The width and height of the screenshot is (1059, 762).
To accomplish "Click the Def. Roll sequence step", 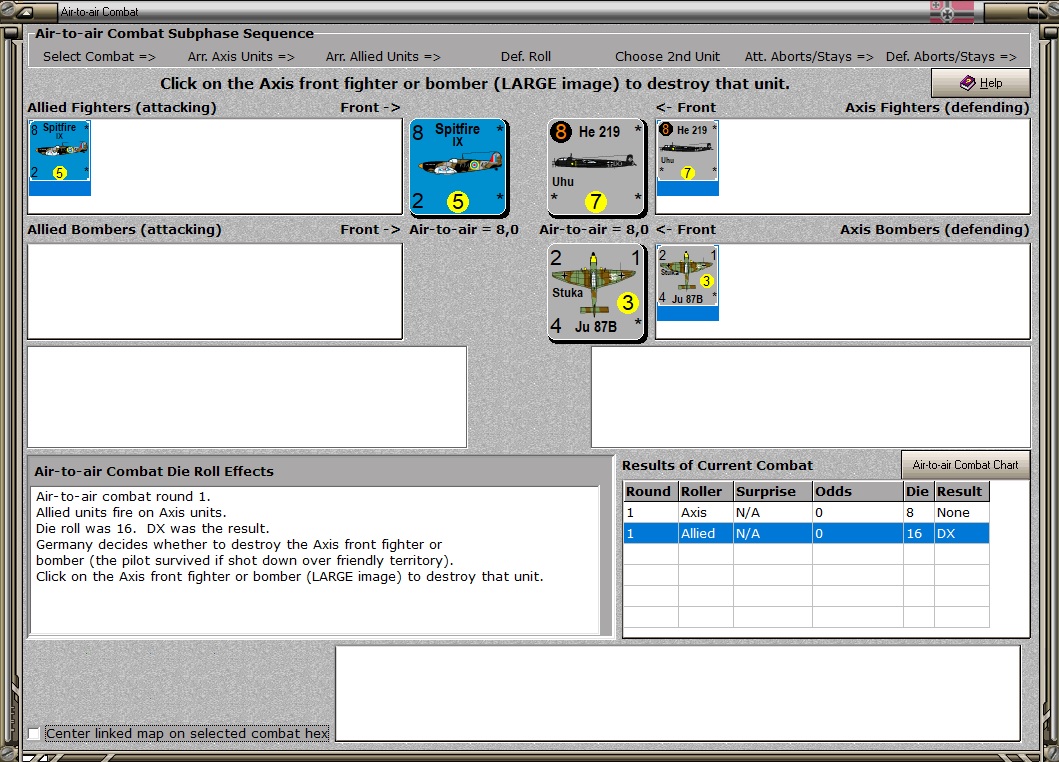I will pyautogui.click(x=525, y=57).
